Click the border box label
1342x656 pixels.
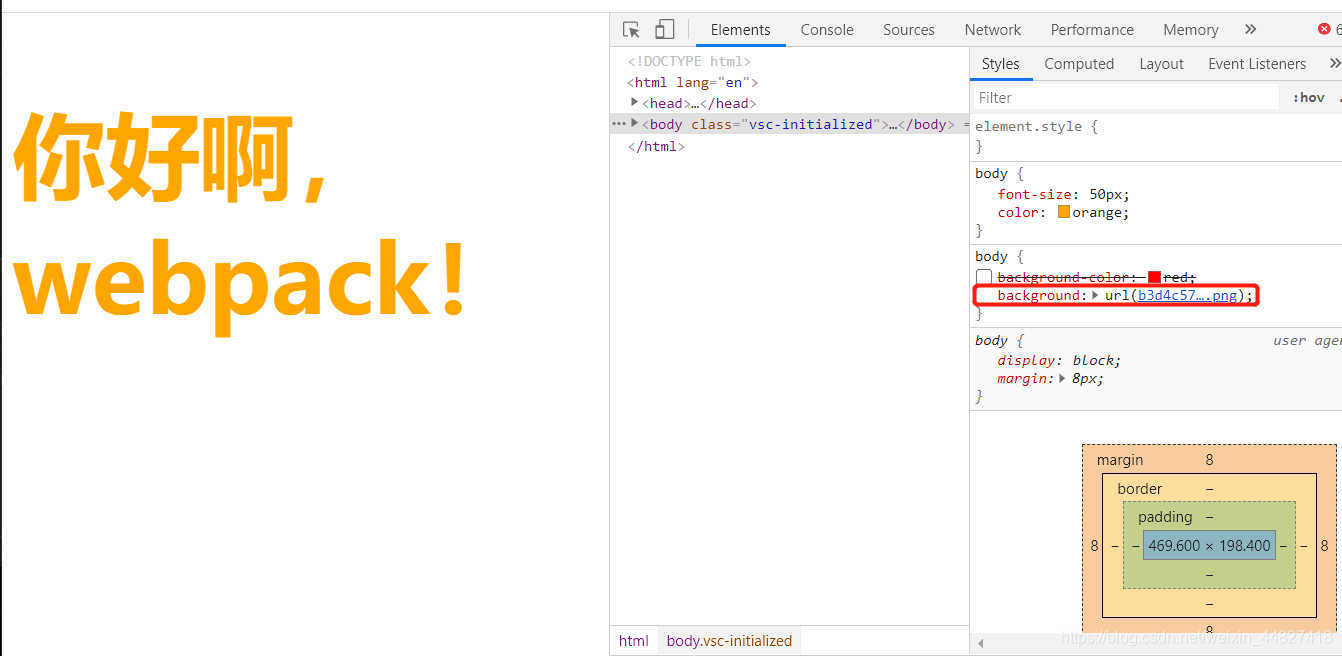pos(1140,489)
